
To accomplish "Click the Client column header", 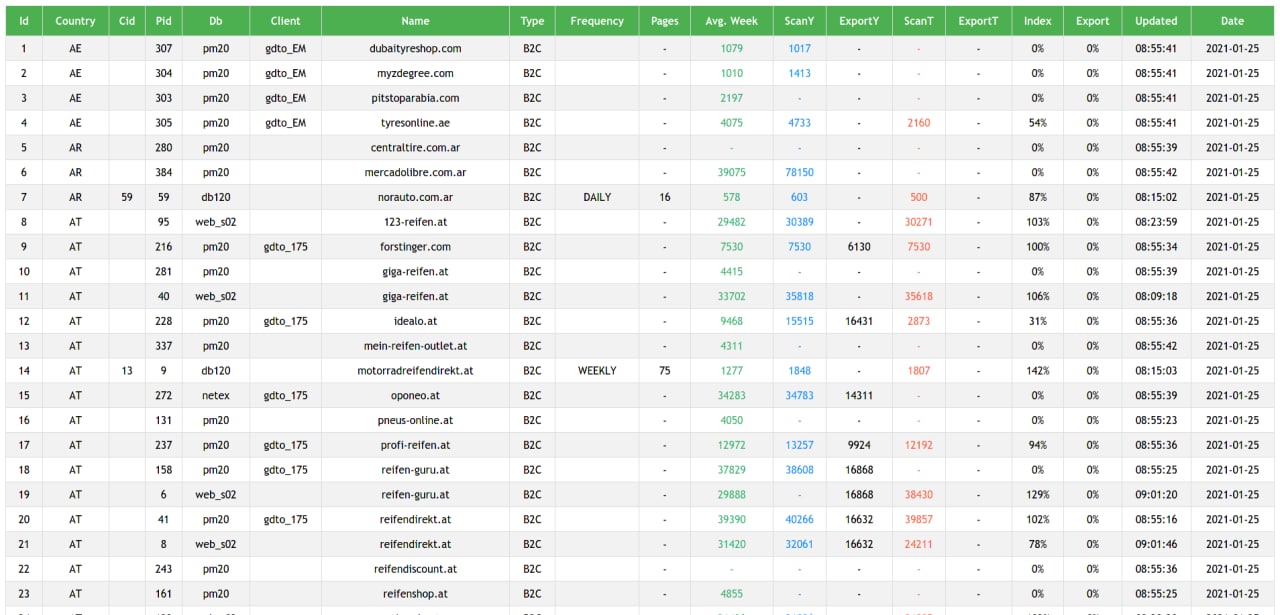I will tap(286, 21).
